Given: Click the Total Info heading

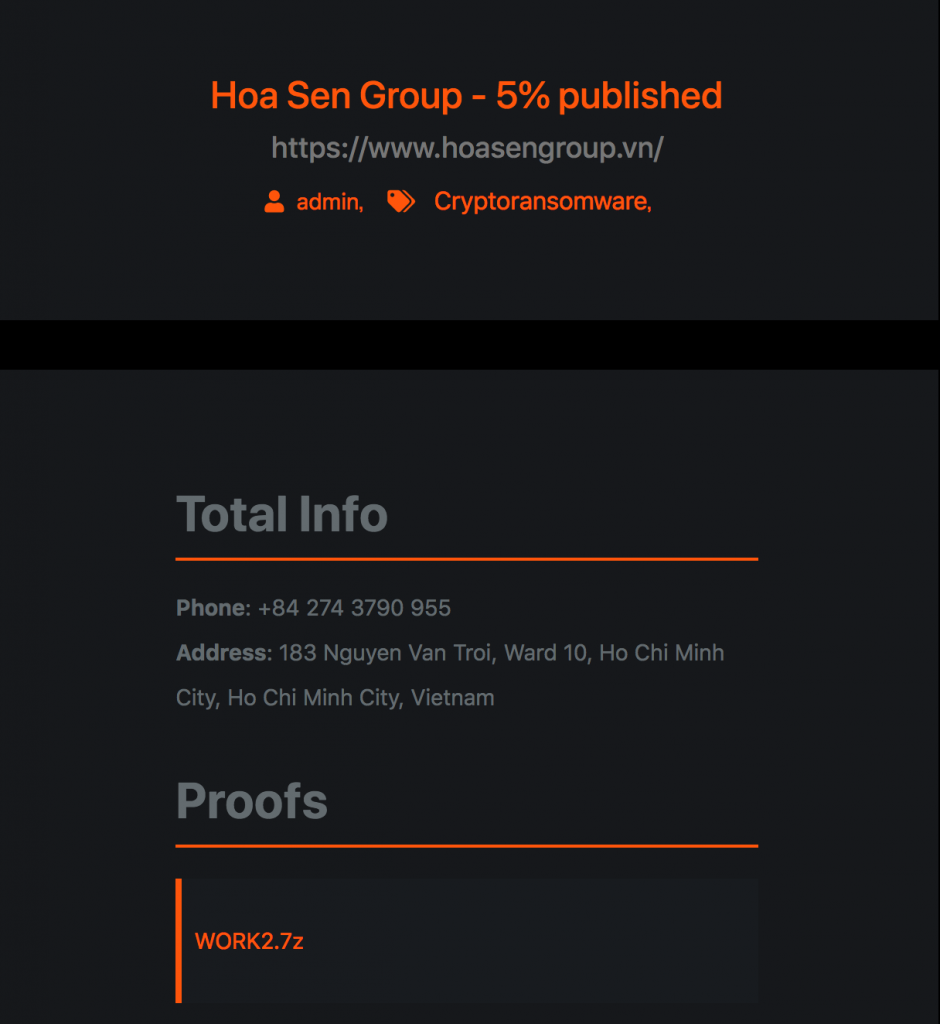Looking at the screenshot, I should tap(282, 514).
